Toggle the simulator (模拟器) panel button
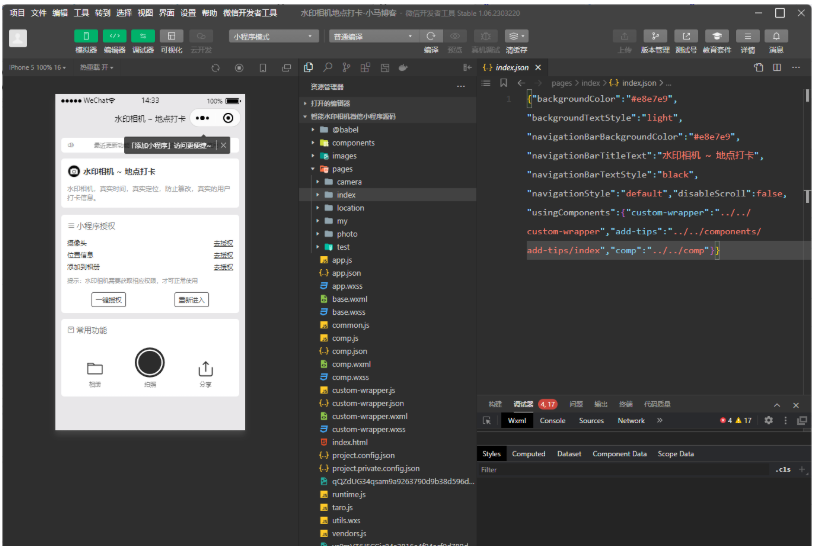Image resolution: width=814 pixels, height=546 pixels. point(87,36)
